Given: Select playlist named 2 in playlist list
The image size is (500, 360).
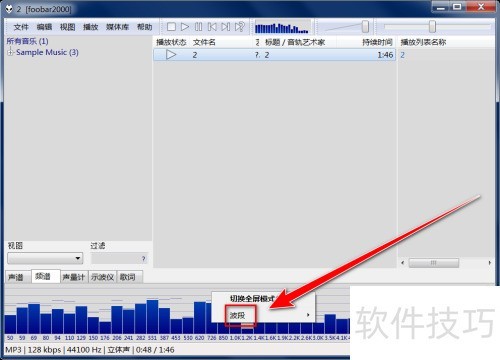Looking at the screenshot, I should tap(403, 55).
